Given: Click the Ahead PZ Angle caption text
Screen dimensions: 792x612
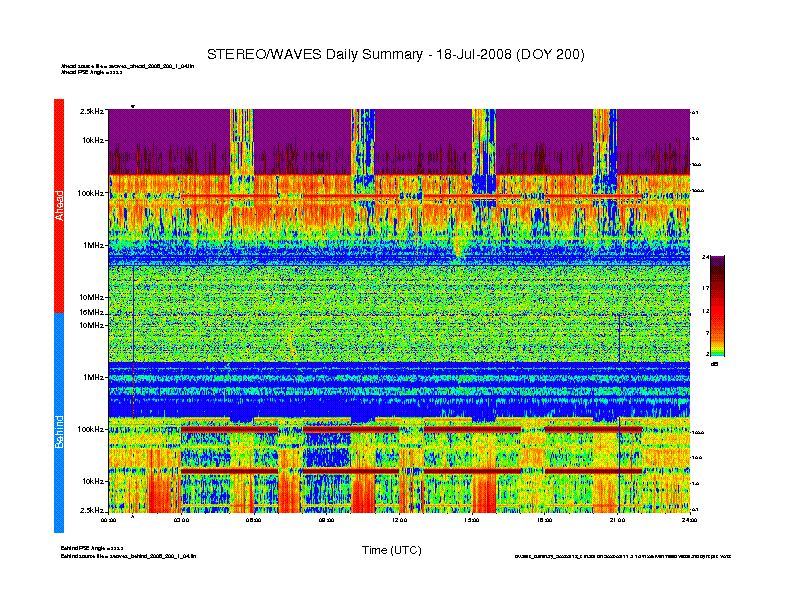Looking at the screenshot, I should [x=91, y=72].
